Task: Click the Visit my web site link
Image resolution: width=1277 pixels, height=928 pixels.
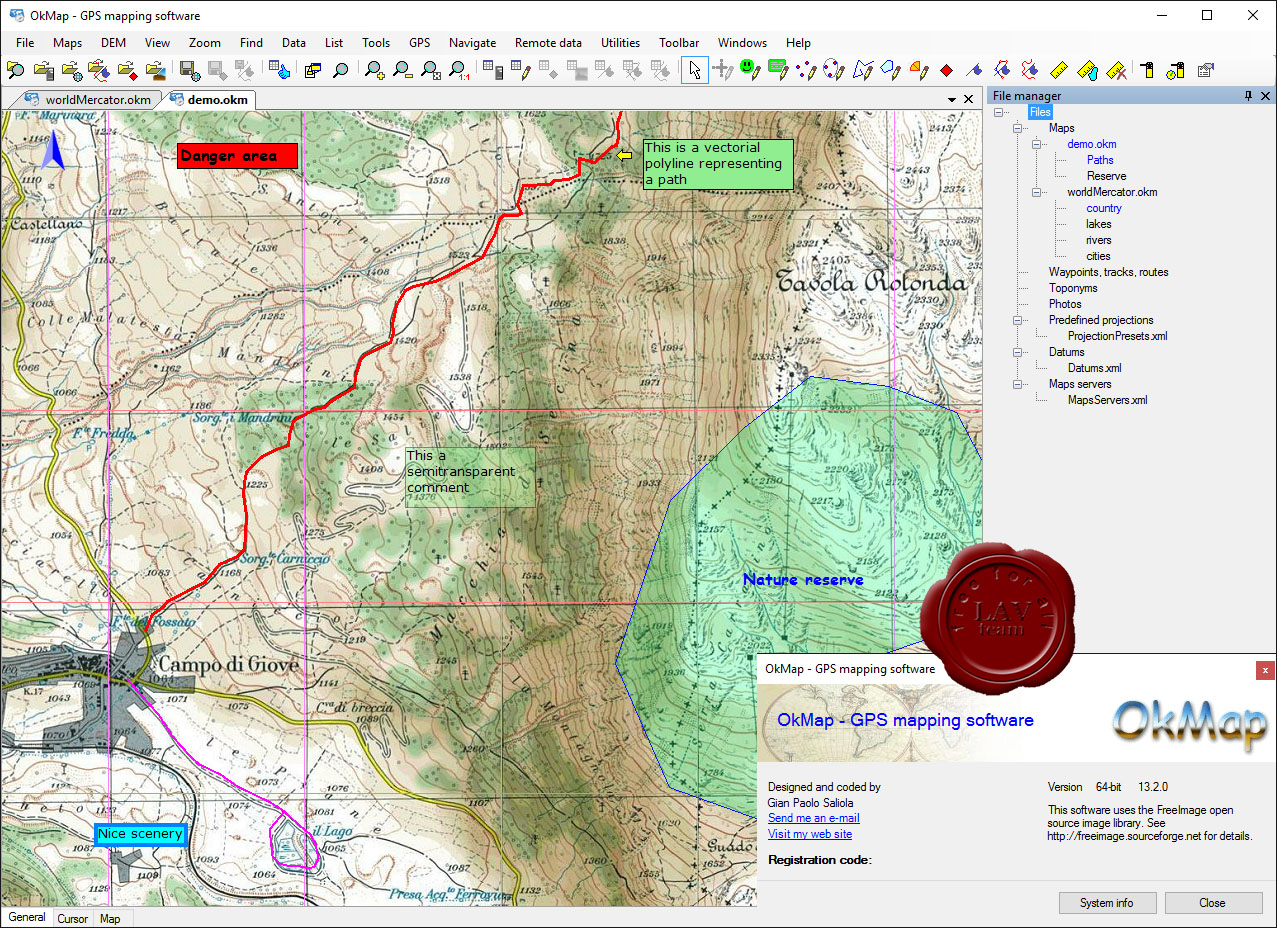Action: tap(810, 834)
